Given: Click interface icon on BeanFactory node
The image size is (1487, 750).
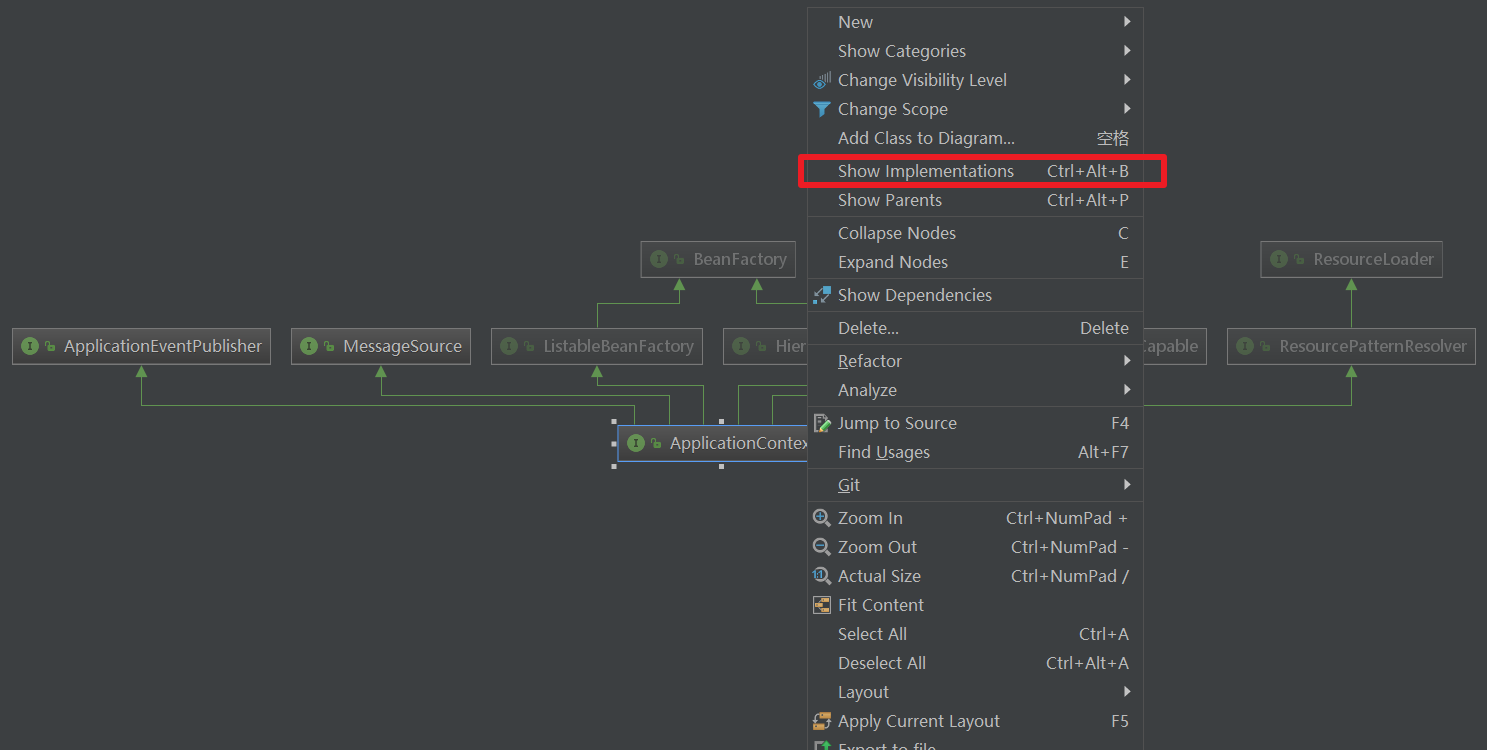Looking at the screenshot, I should [x=659, y=259].
